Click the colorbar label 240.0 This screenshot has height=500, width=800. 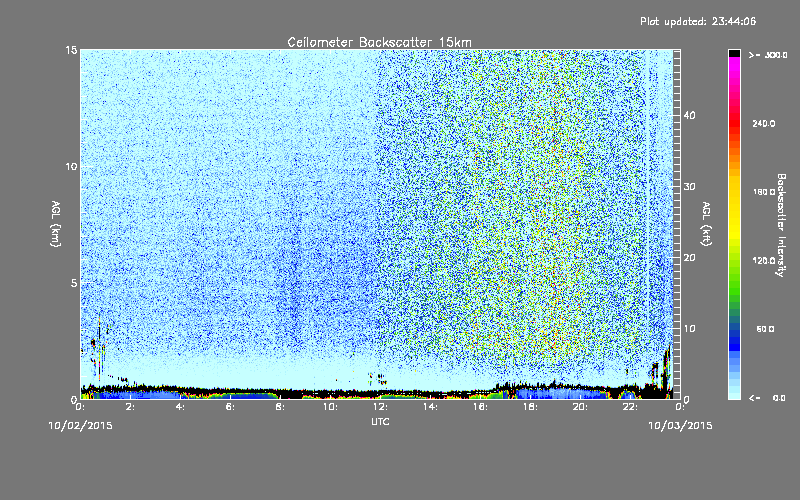click(x=764, y=123)
